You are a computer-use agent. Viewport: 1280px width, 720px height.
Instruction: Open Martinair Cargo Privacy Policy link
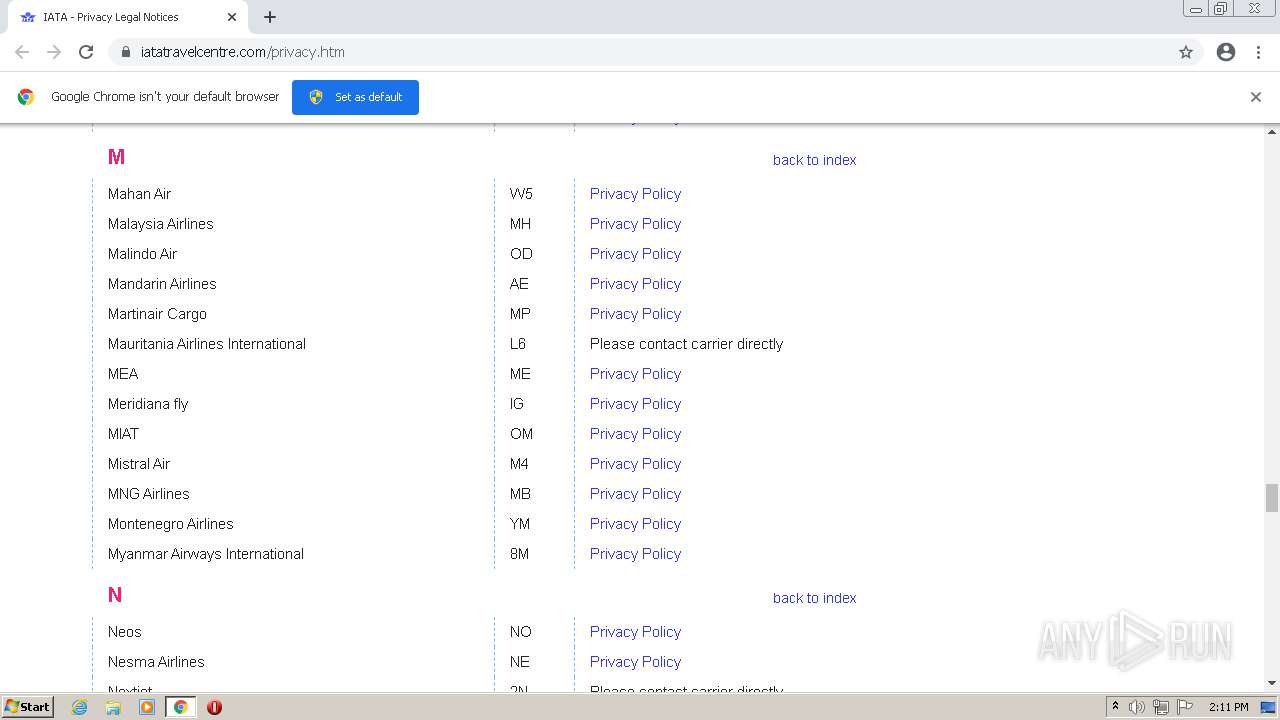coord(635,314)
